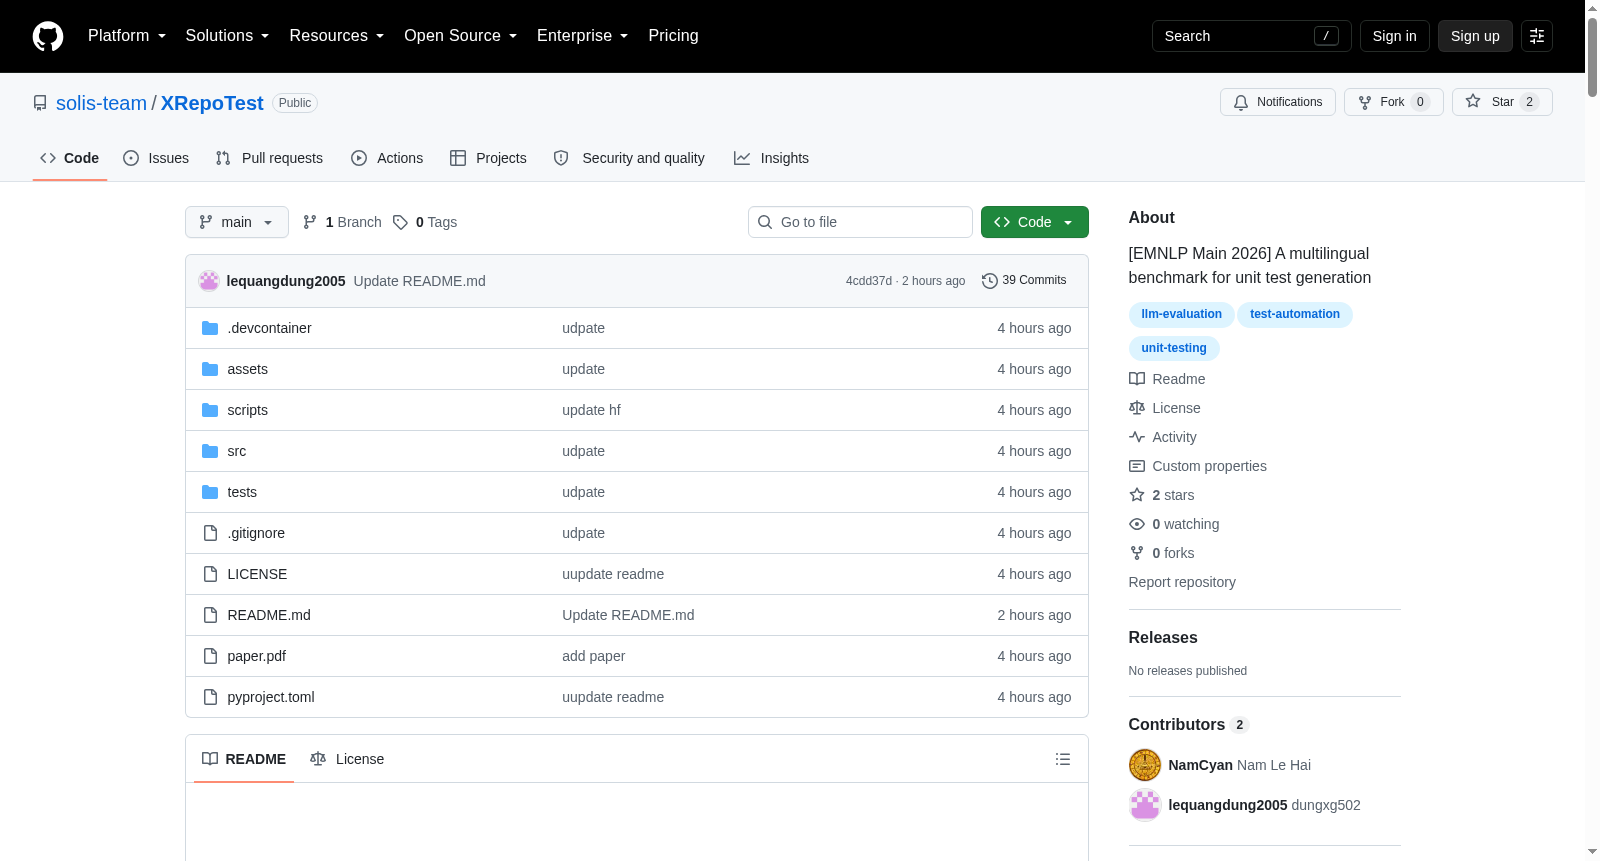Focus the Go to file input
This screenshot has height=861, width=1600.
pos(860,222)
